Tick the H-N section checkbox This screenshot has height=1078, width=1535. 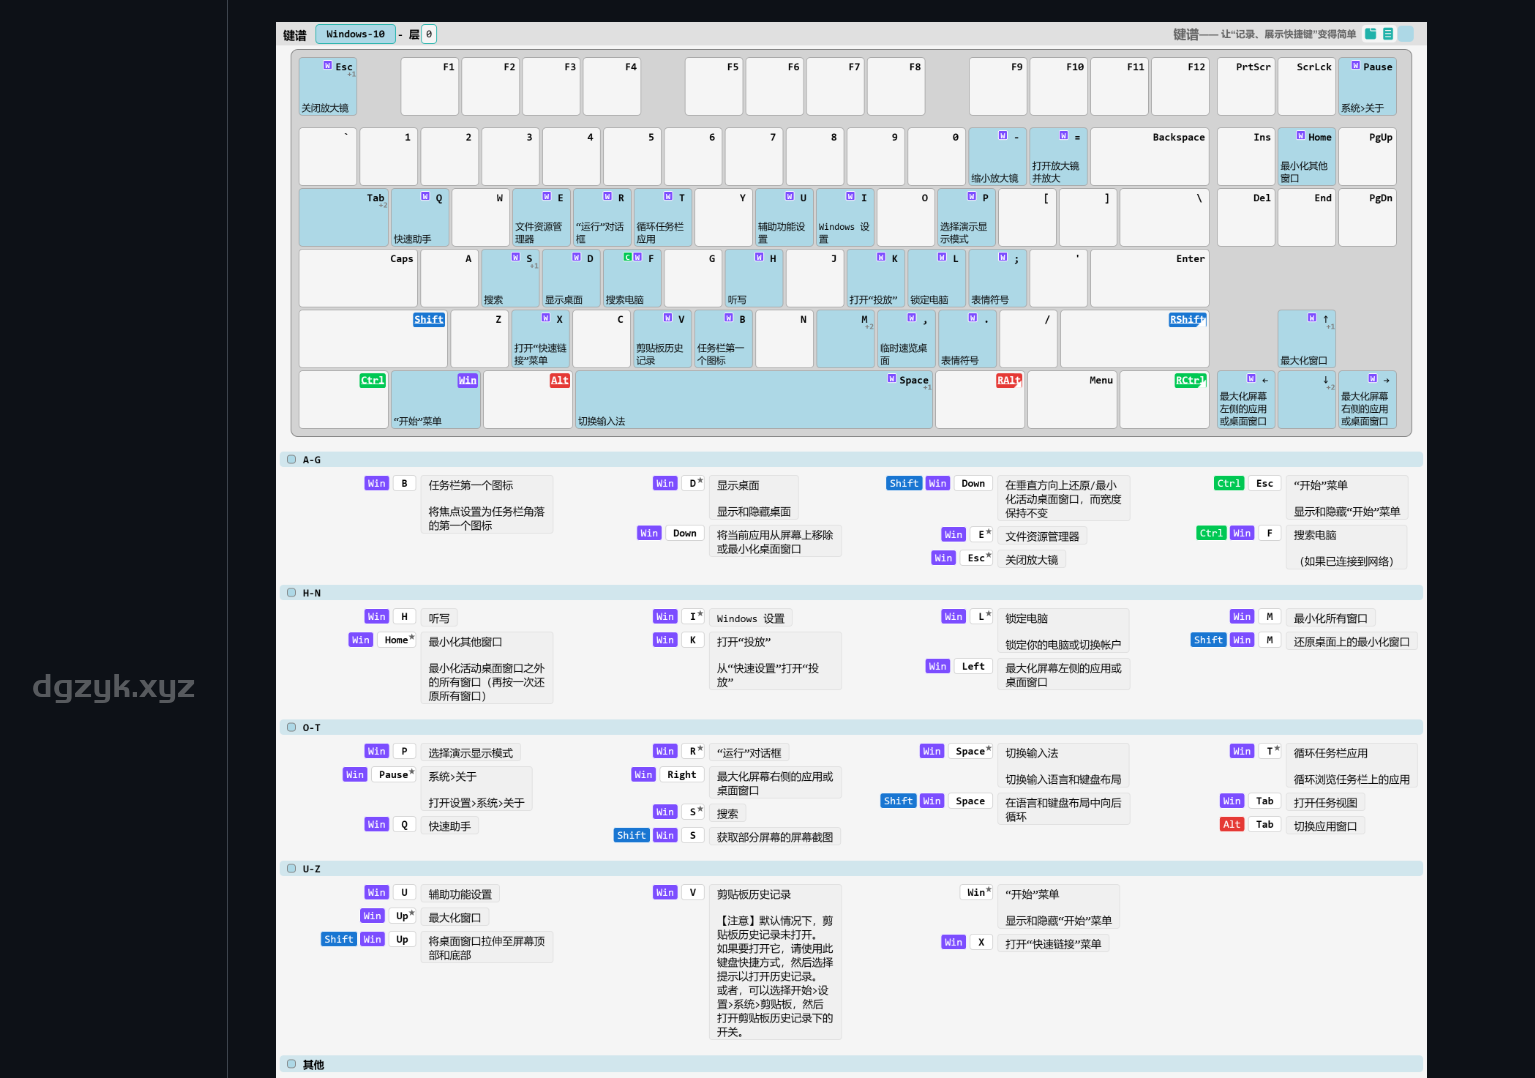pos(292,593)
